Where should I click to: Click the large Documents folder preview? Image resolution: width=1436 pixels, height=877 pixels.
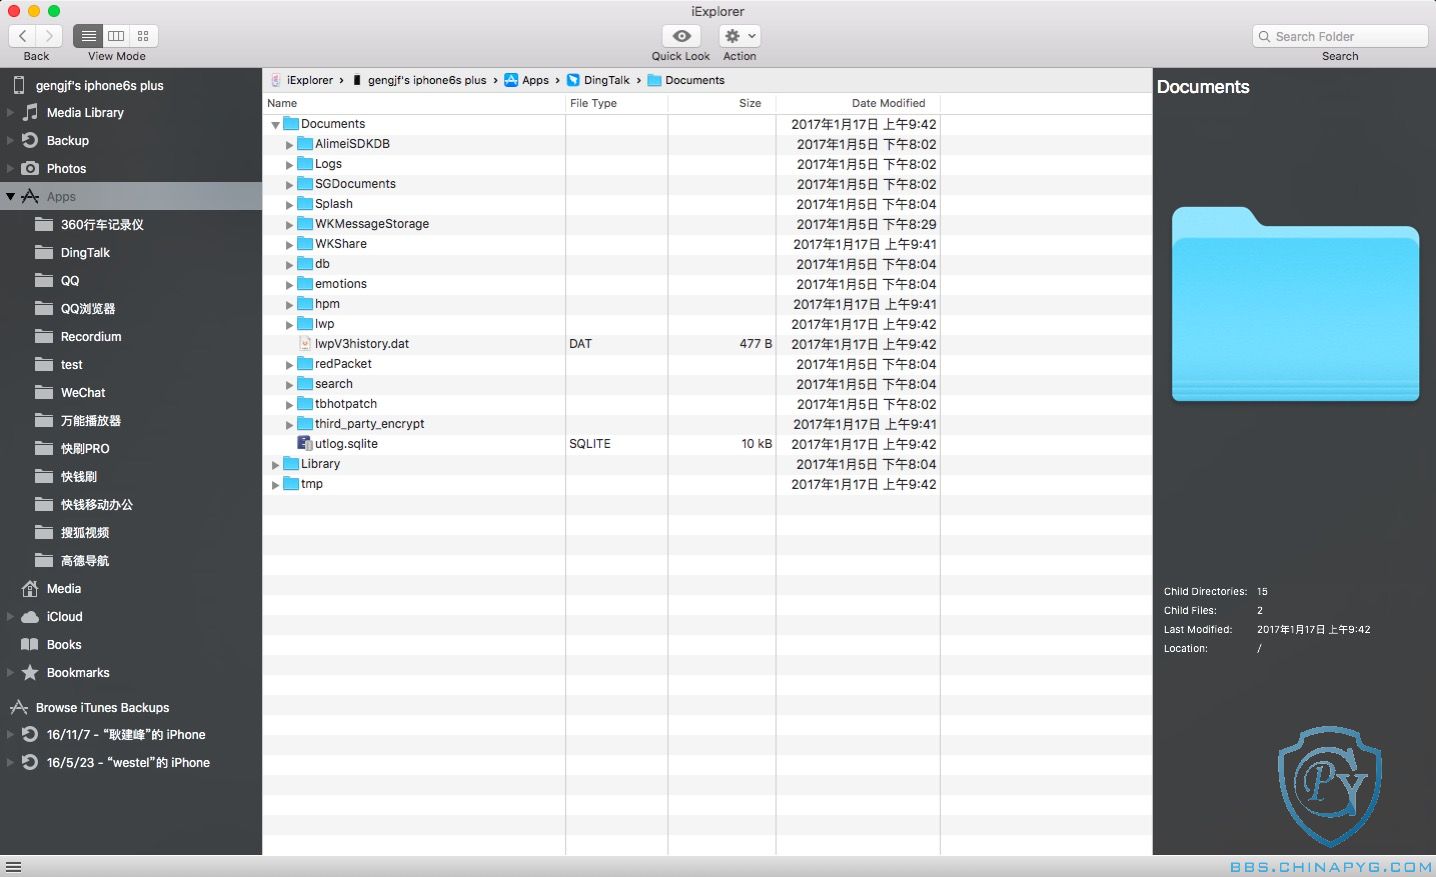pyautogui.click(x=1295, y=304)
